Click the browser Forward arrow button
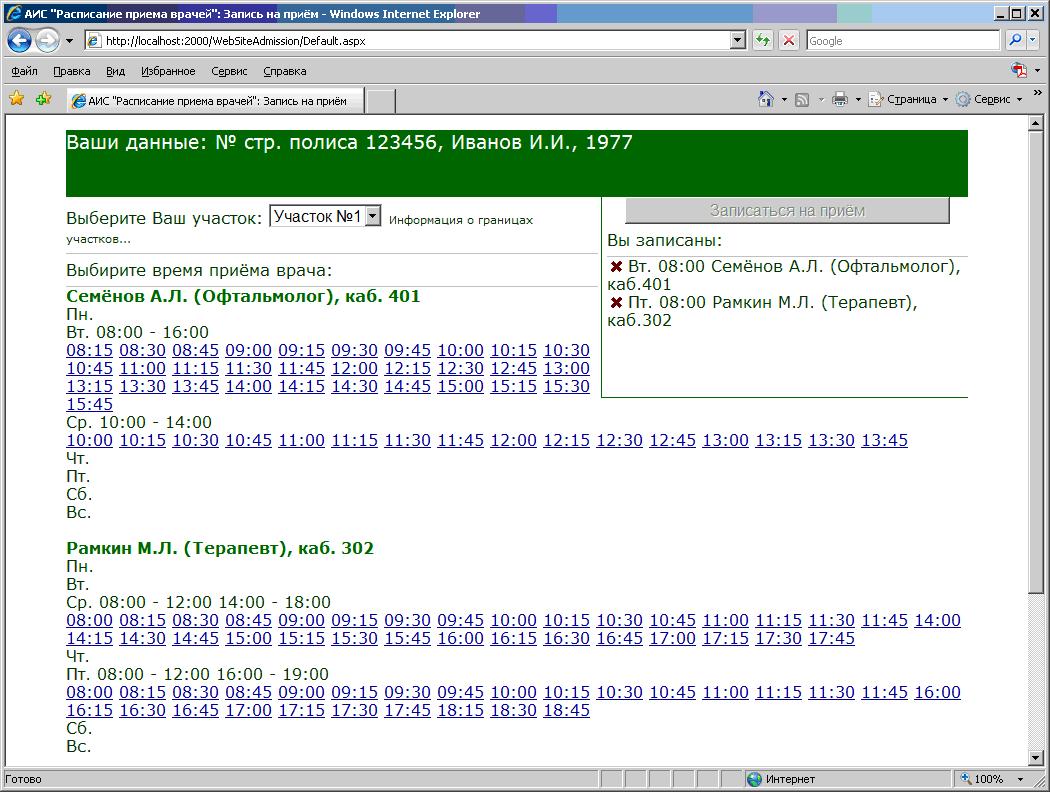Image resolution: width=1050 pixels, height=792 pixels. point(47,41)
